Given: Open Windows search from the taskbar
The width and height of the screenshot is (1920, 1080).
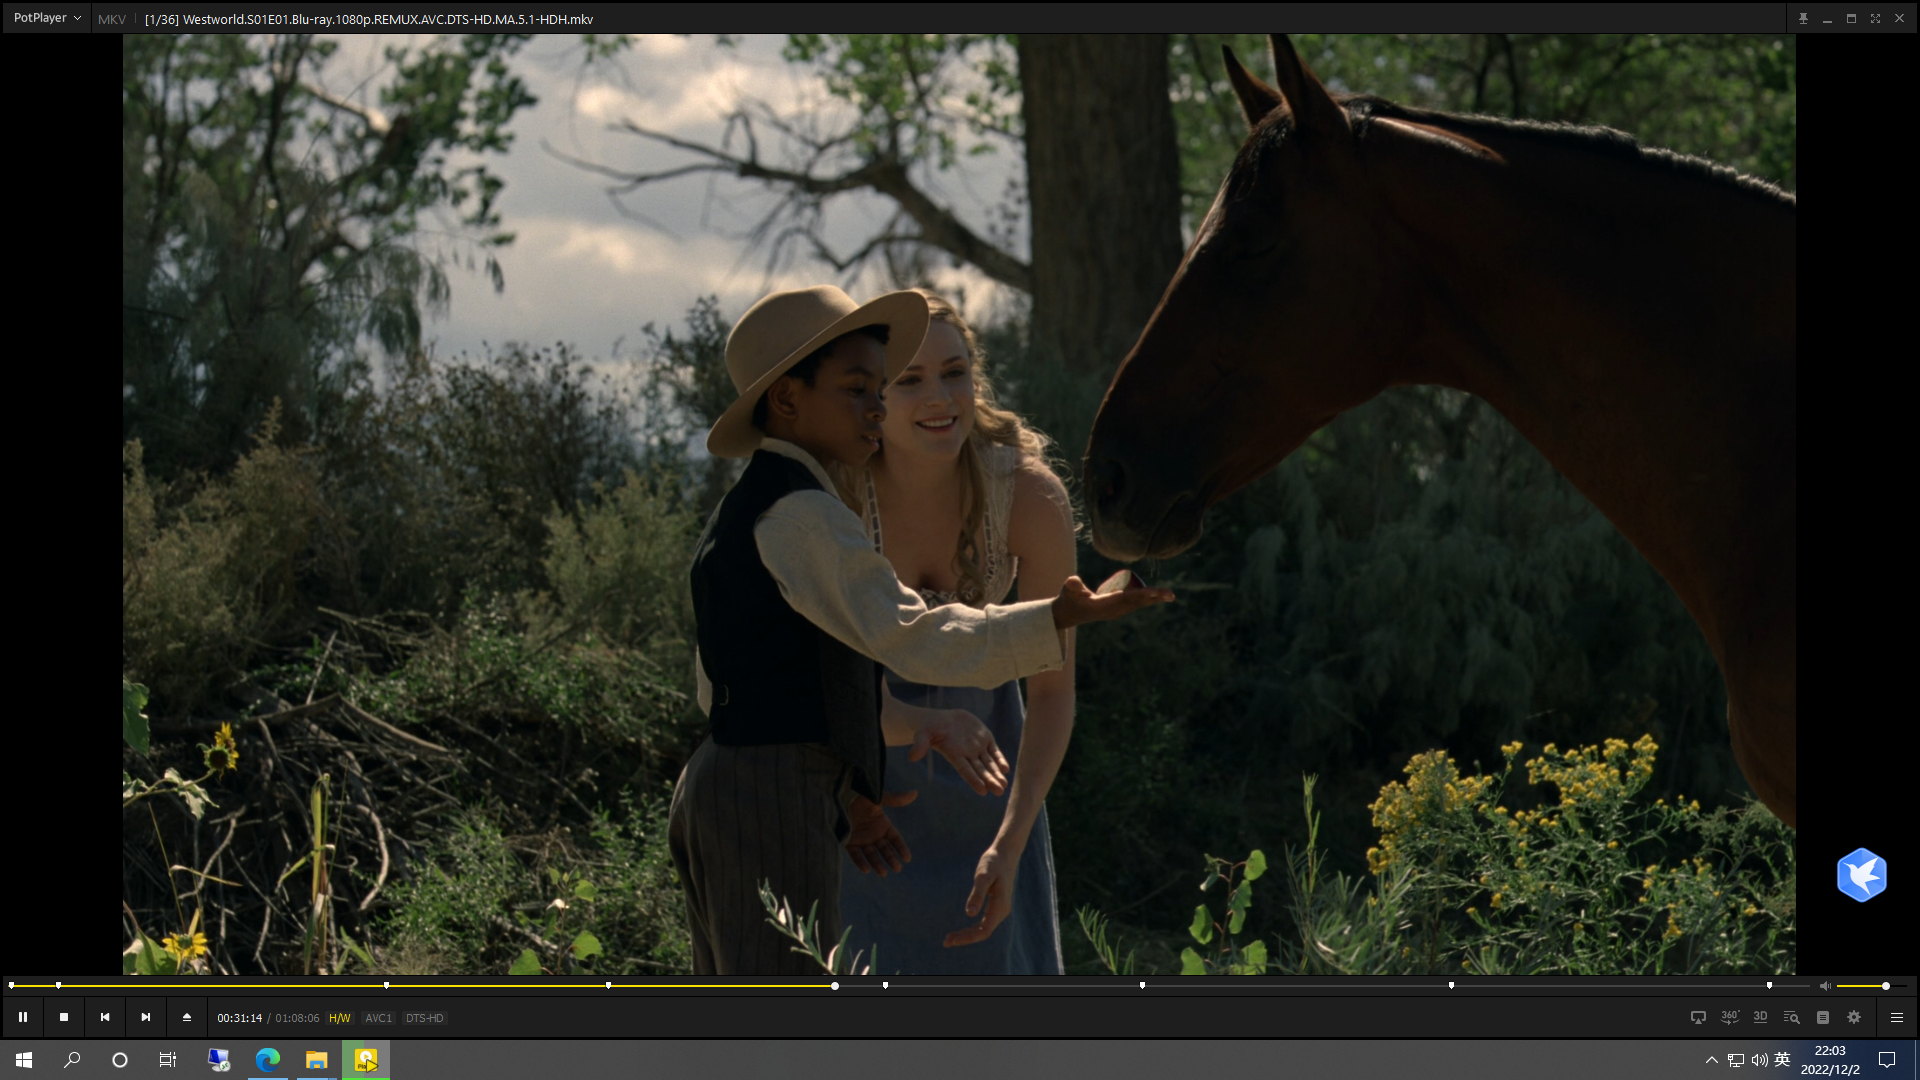Looking at the screenshot, I should (72, 1060).
